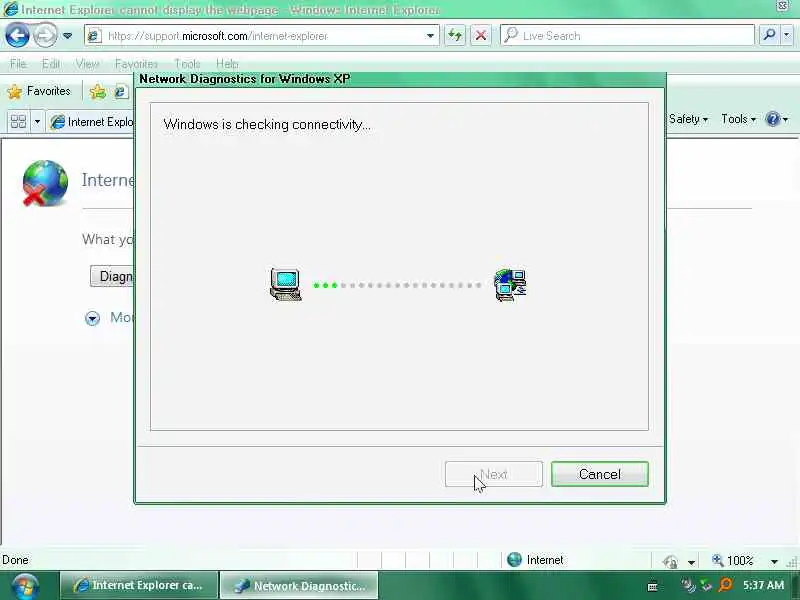Click the globe with red X icon

click(45, 183)
